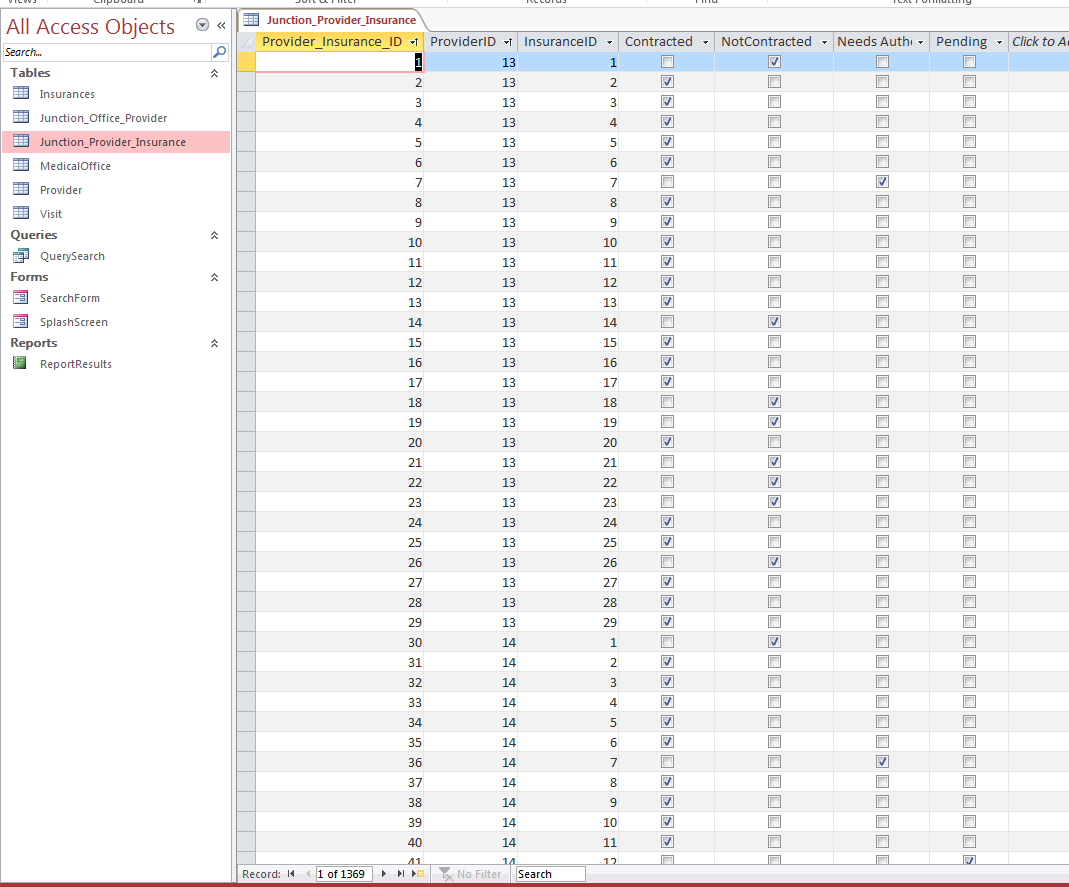Click the No Filter button in the status bar
1069x887 pixels.
(x=470, y=873)
